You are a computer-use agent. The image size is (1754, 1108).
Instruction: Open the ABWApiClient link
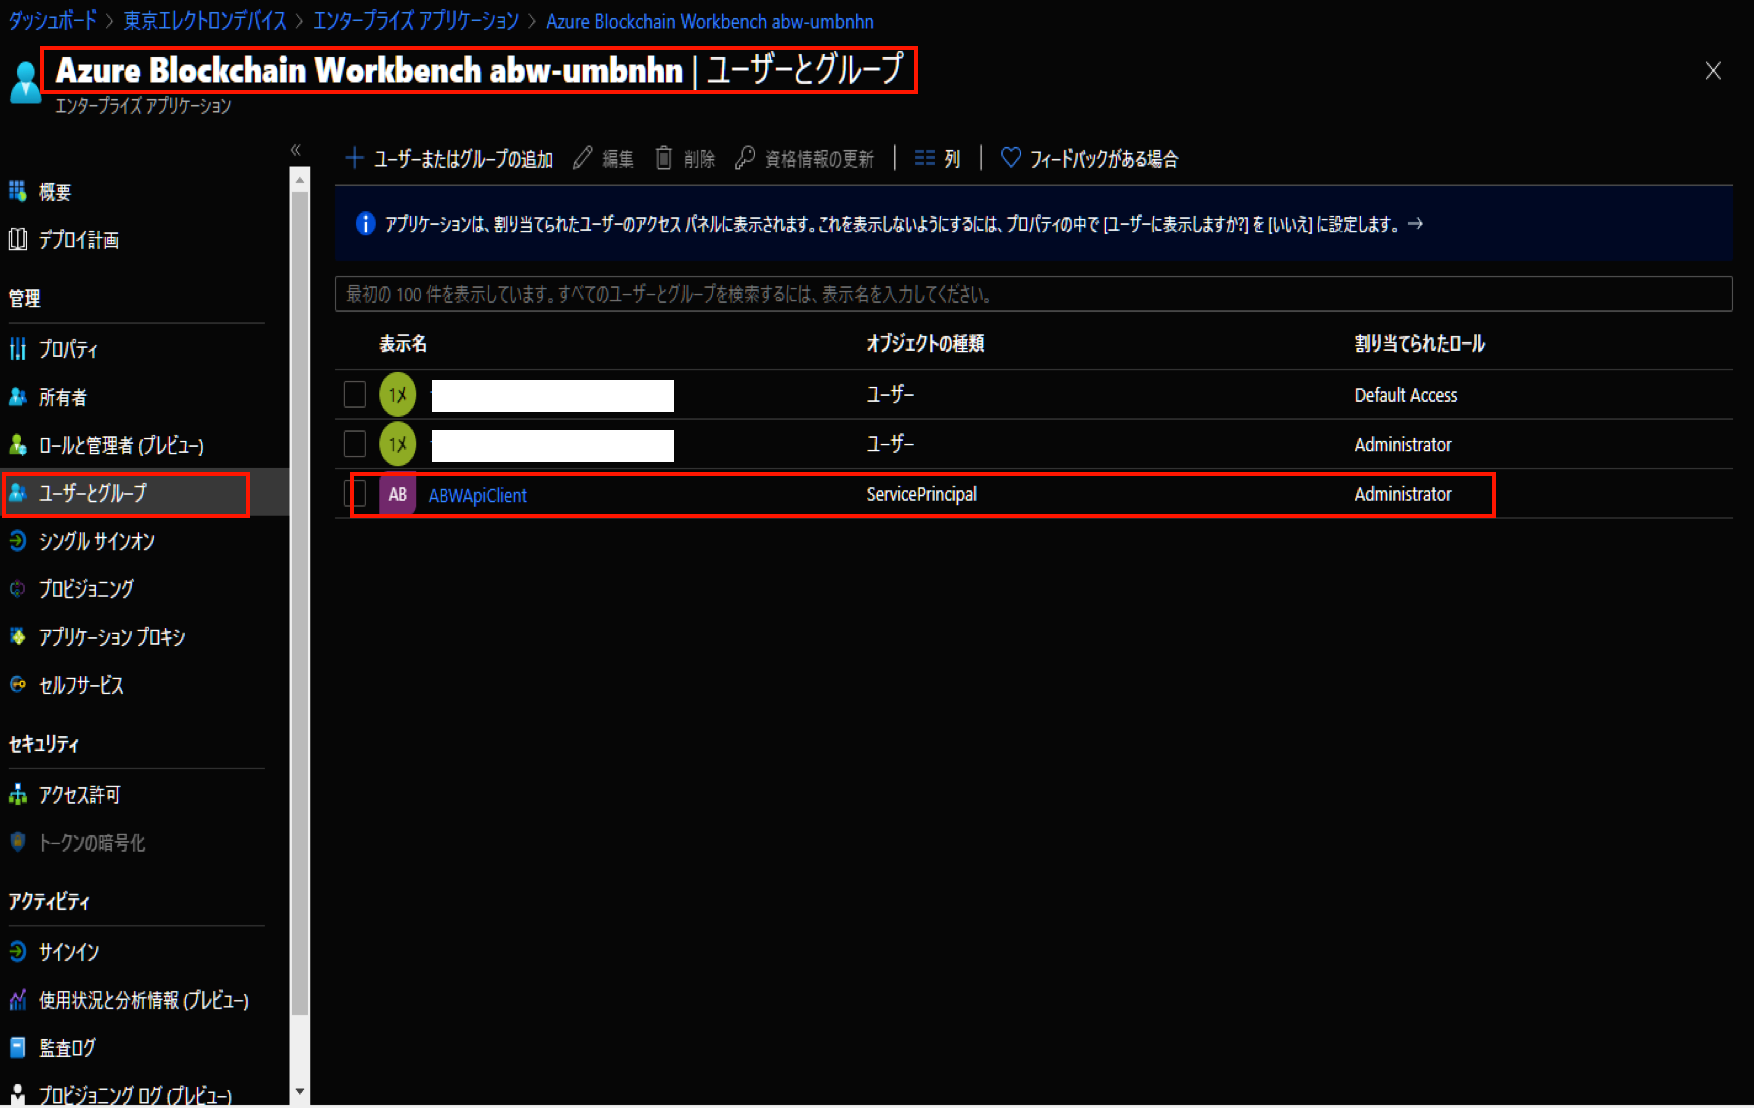(477, 495)
